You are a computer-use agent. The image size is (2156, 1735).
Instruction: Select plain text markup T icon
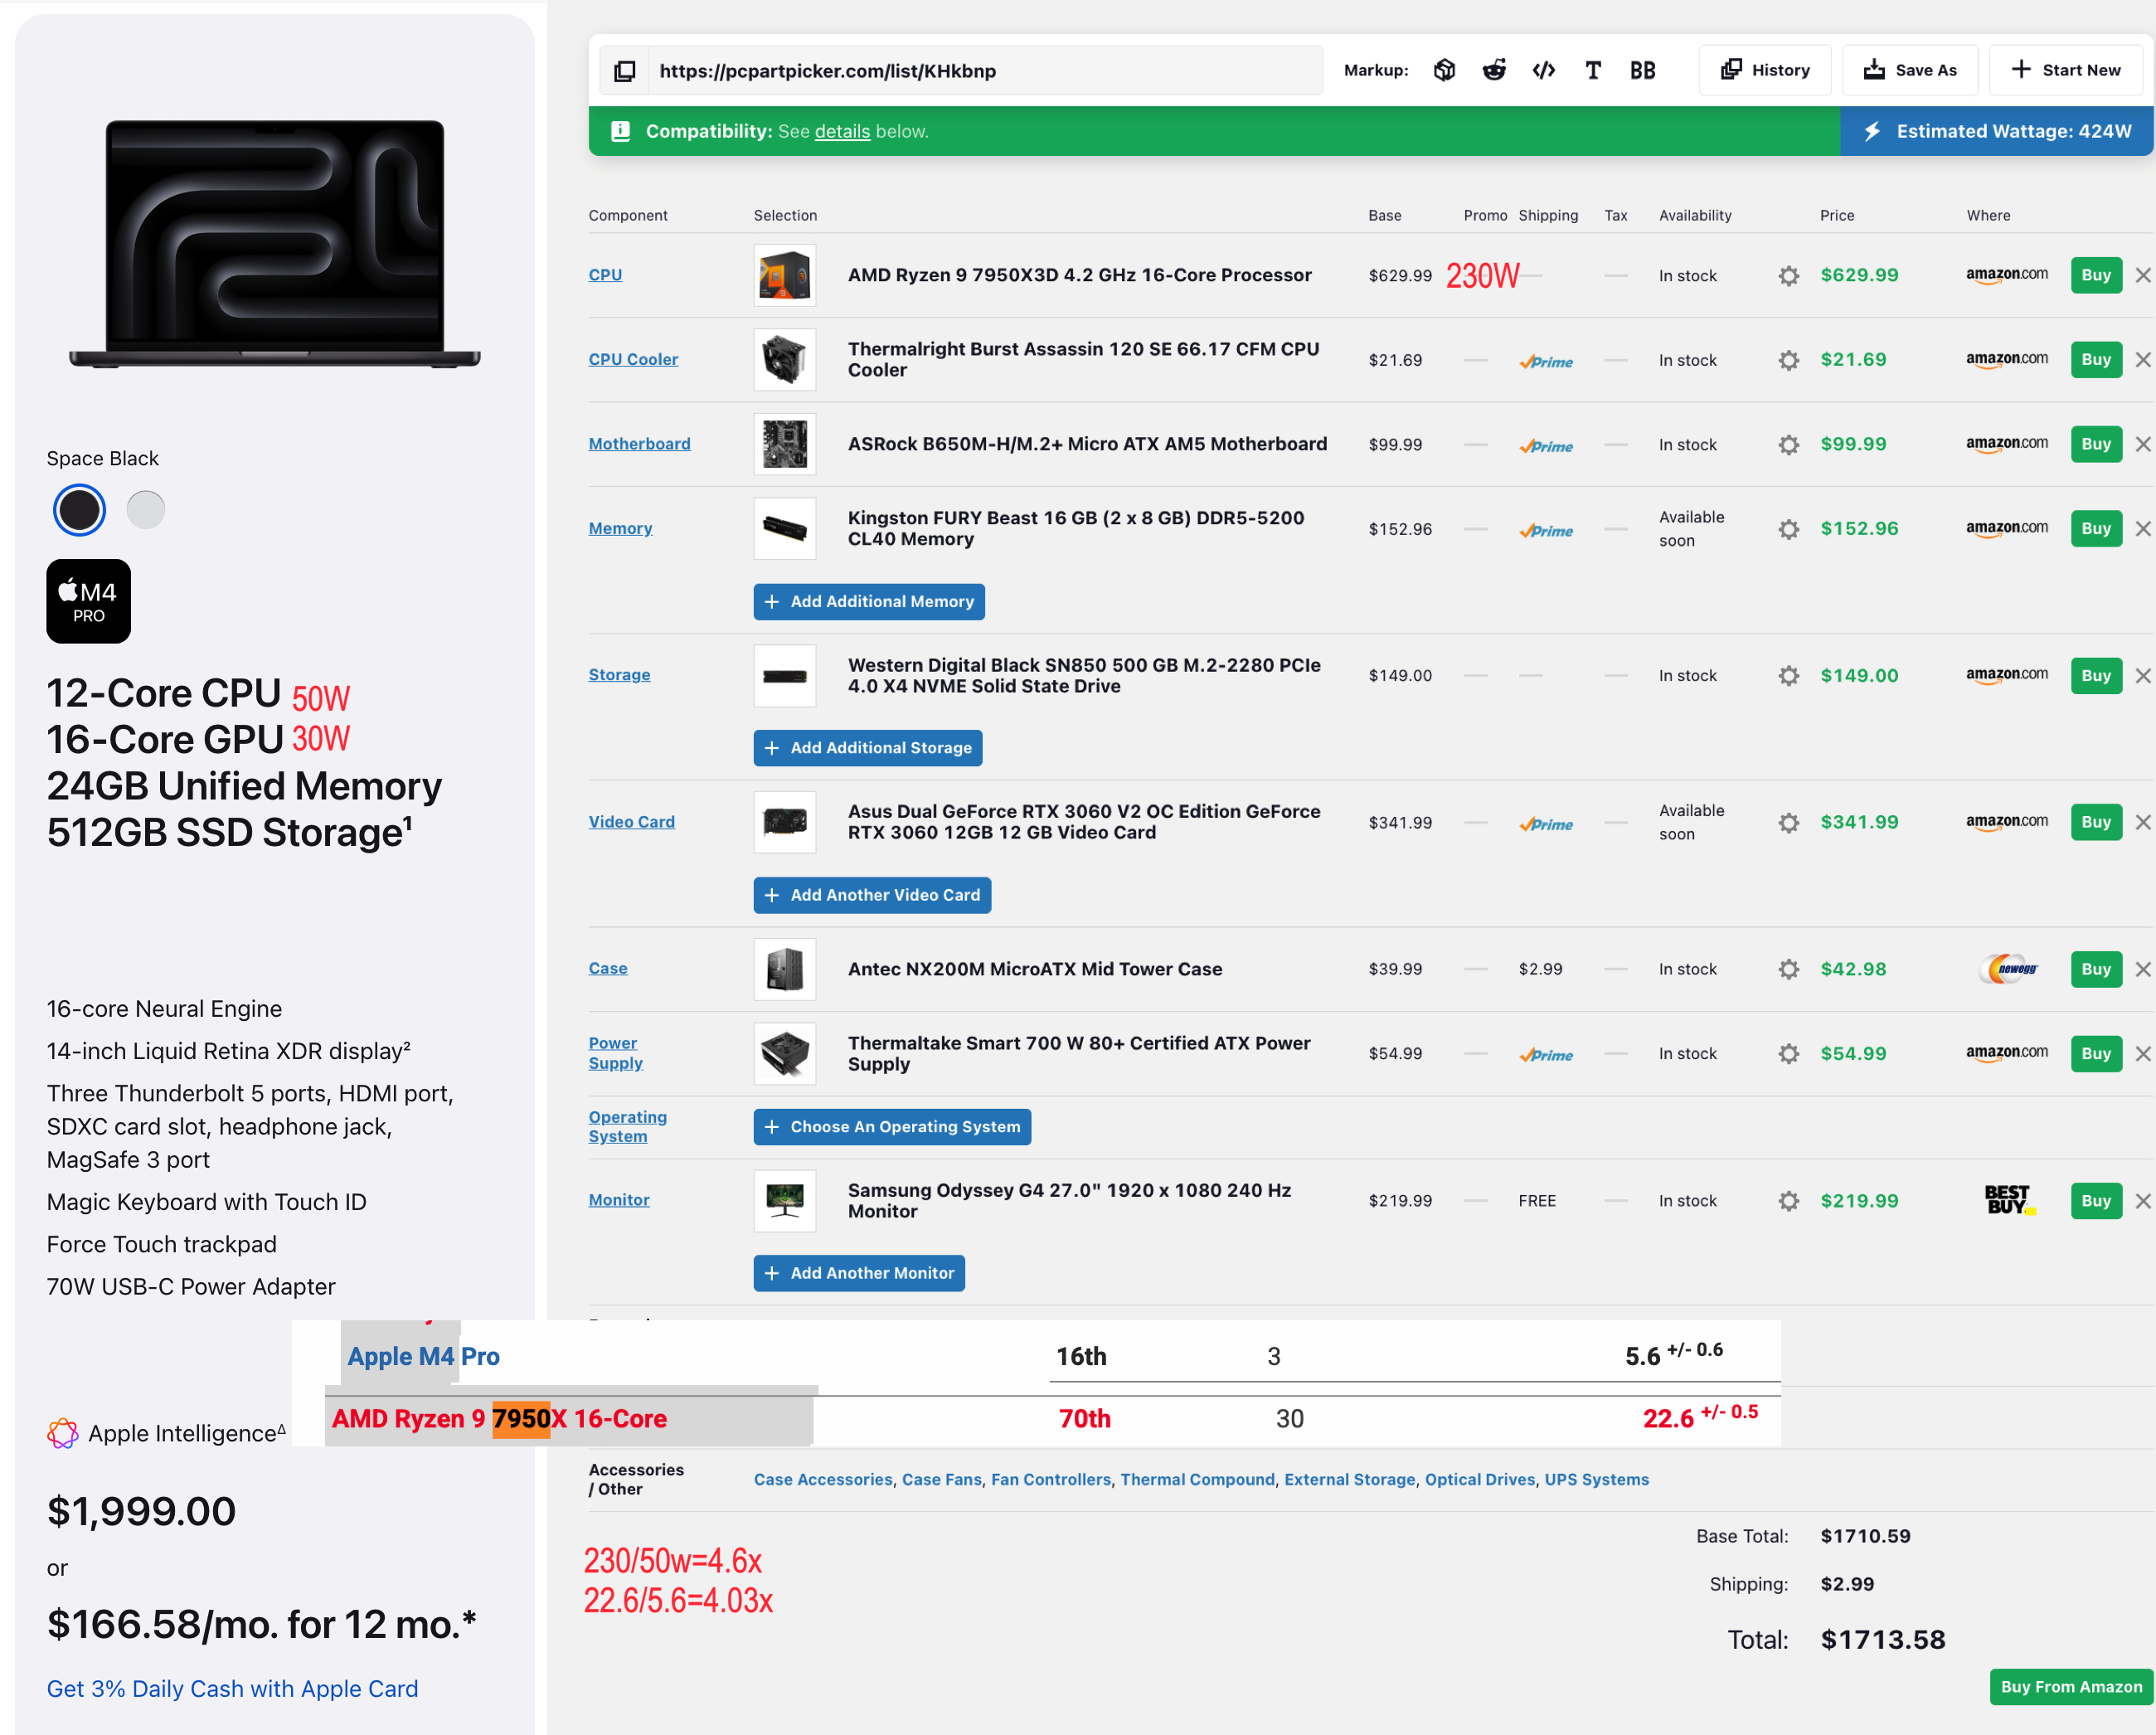point(1593,70)
